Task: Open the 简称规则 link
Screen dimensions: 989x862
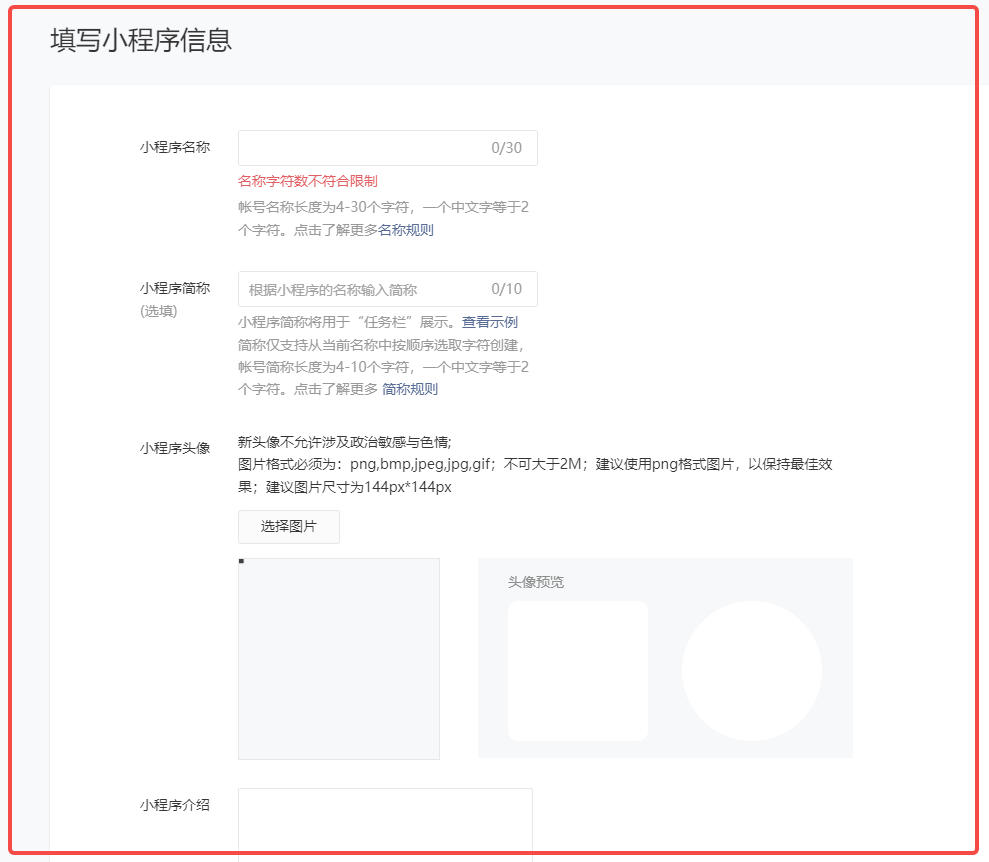Action: pyautogui.click(x=410, y=389)
